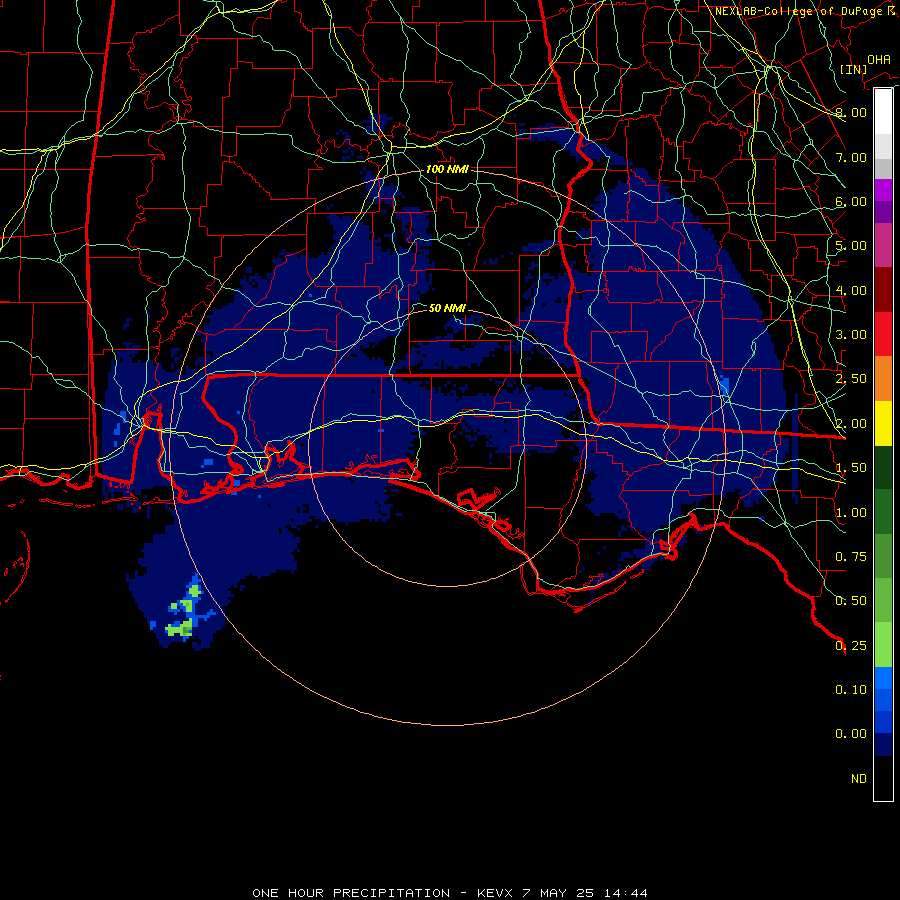900x900 pixels.
Task: Select the black ND swatch in legend
Action: pyautogui.click(x=883, y=778)
